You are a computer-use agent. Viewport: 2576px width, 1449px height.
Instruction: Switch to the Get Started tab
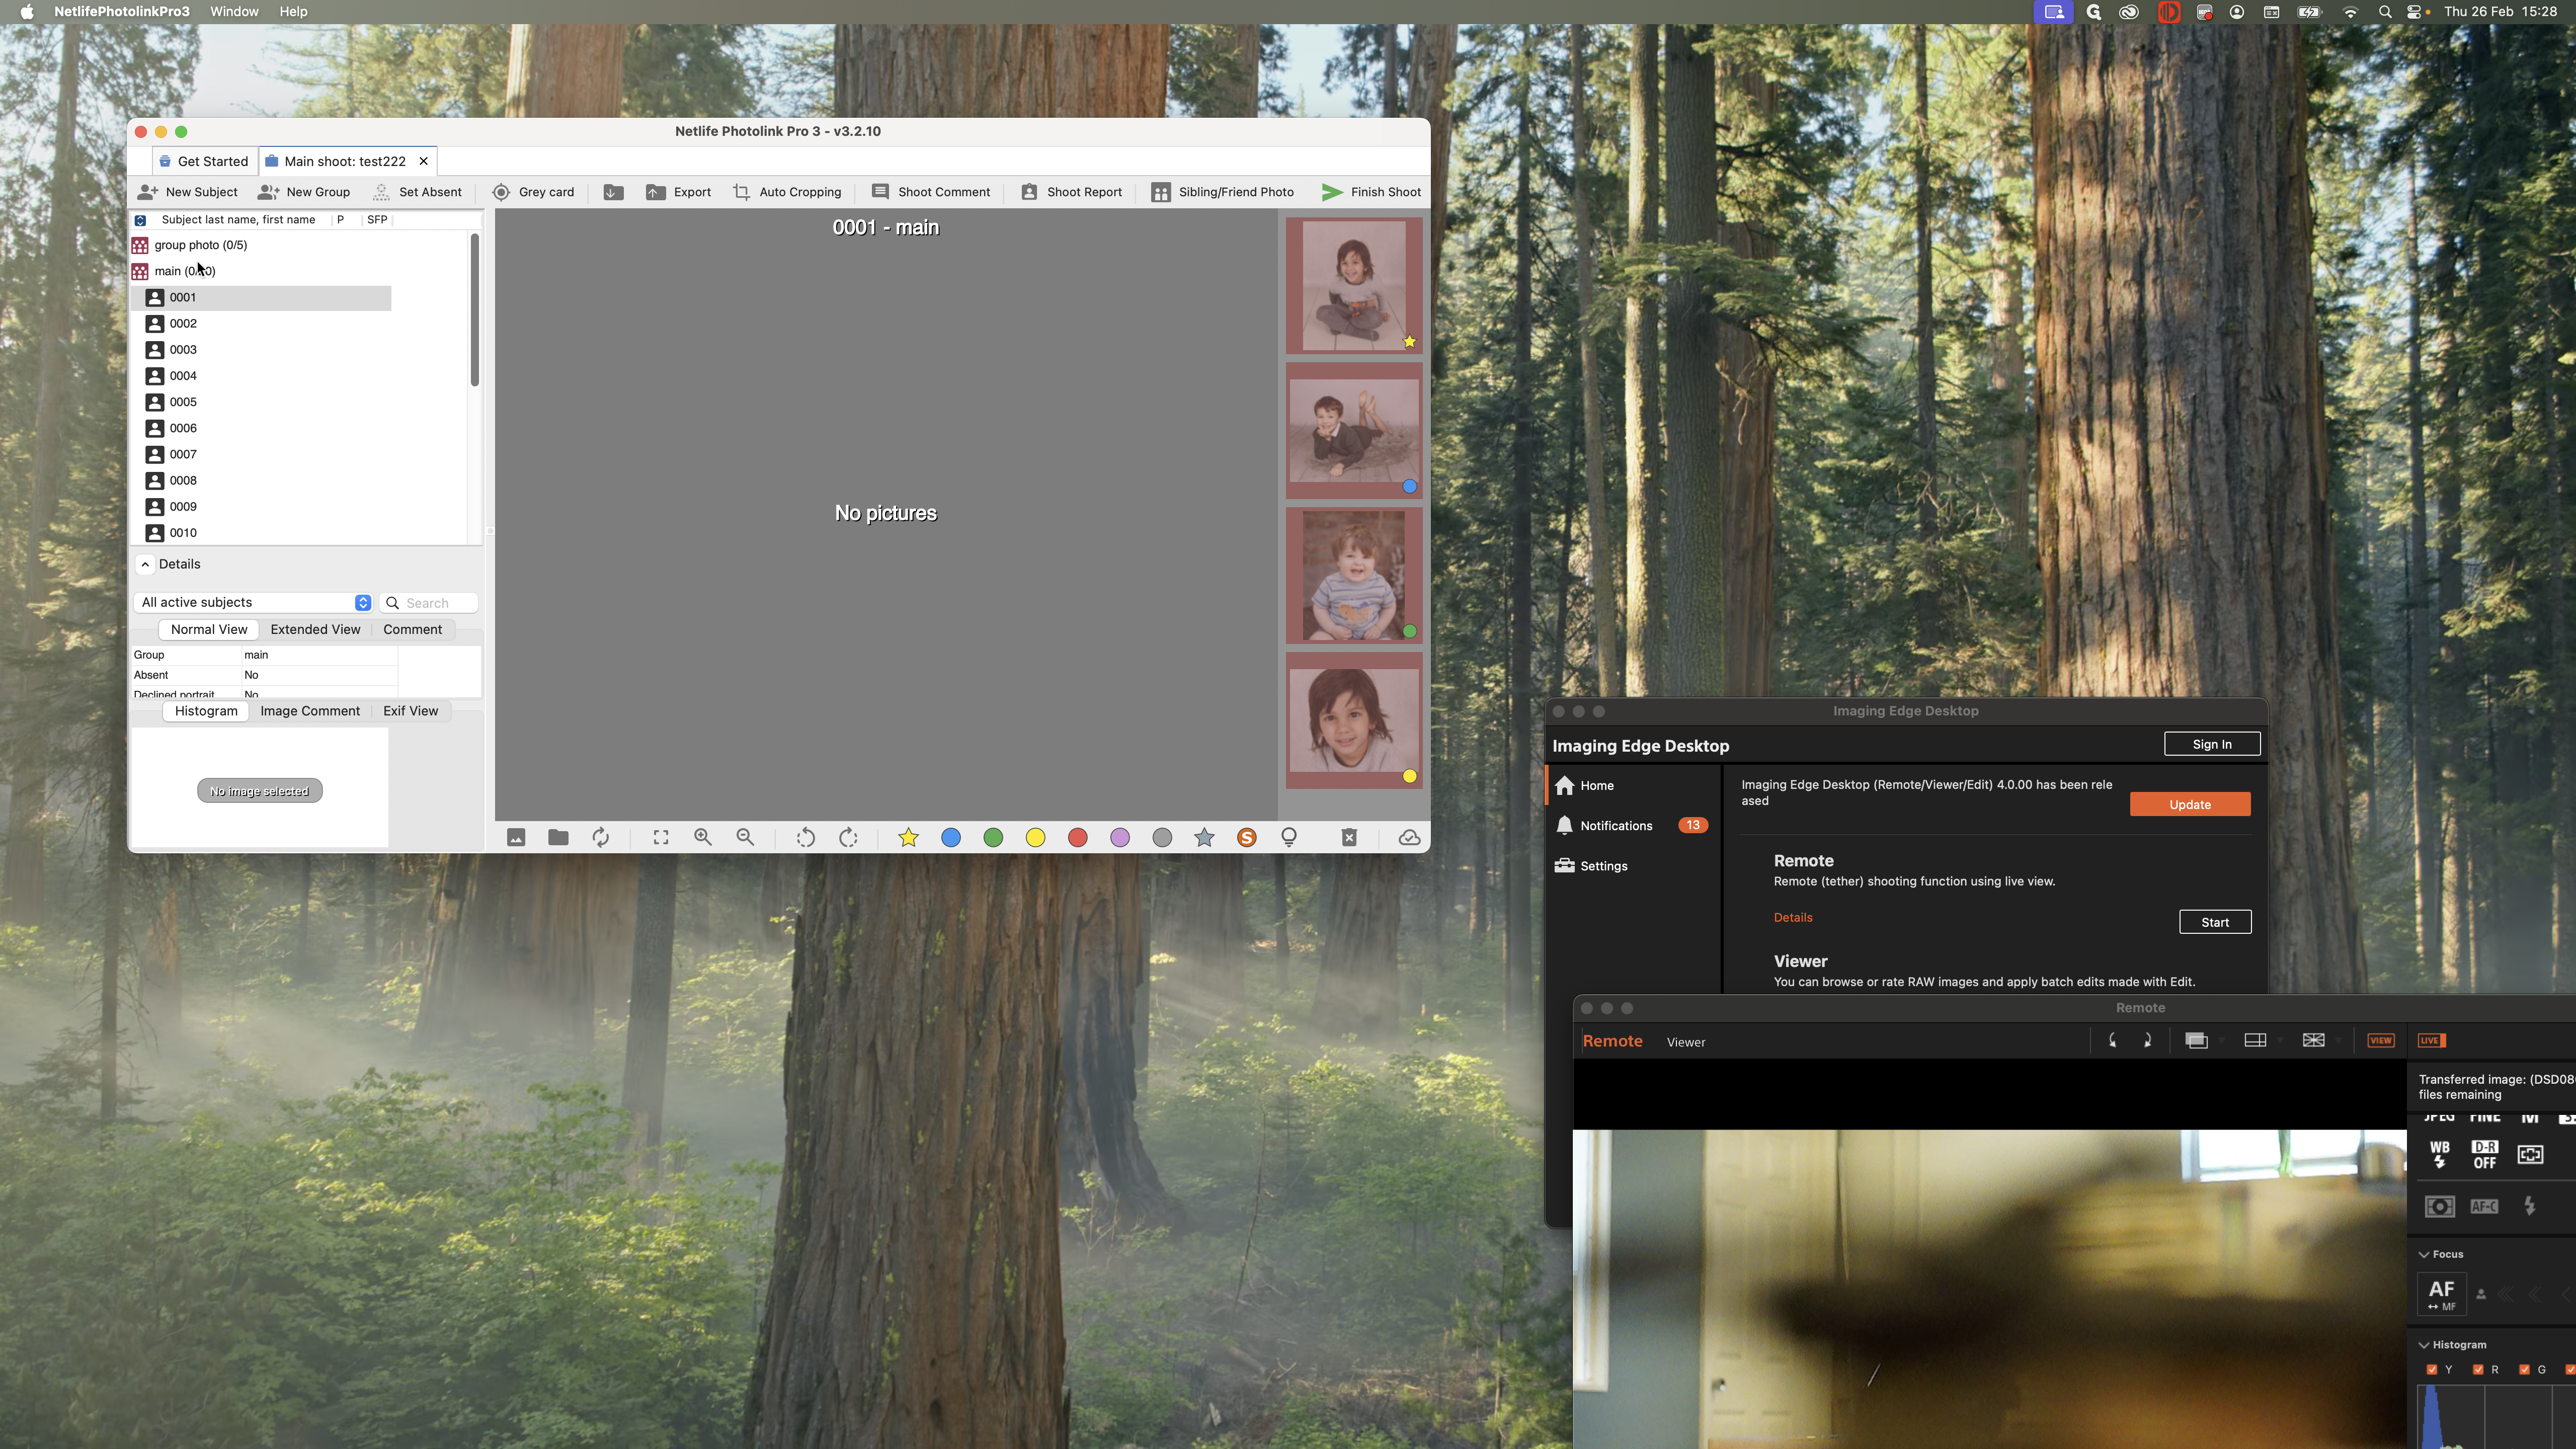205,161
